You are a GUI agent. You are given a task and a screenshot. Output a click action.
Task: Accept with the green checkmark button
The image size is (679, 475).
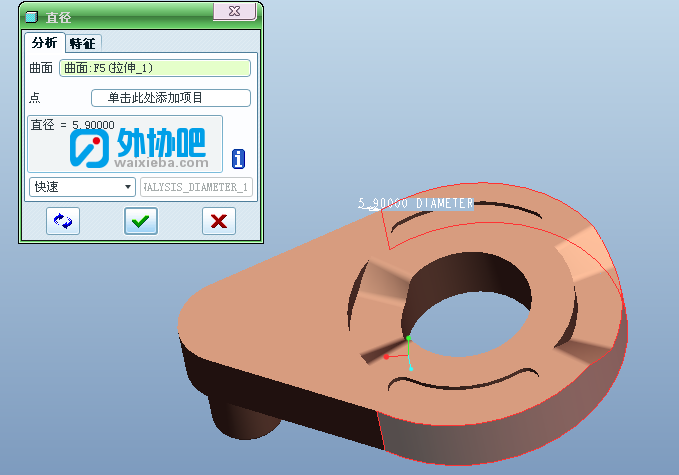[x=141, y=221]
